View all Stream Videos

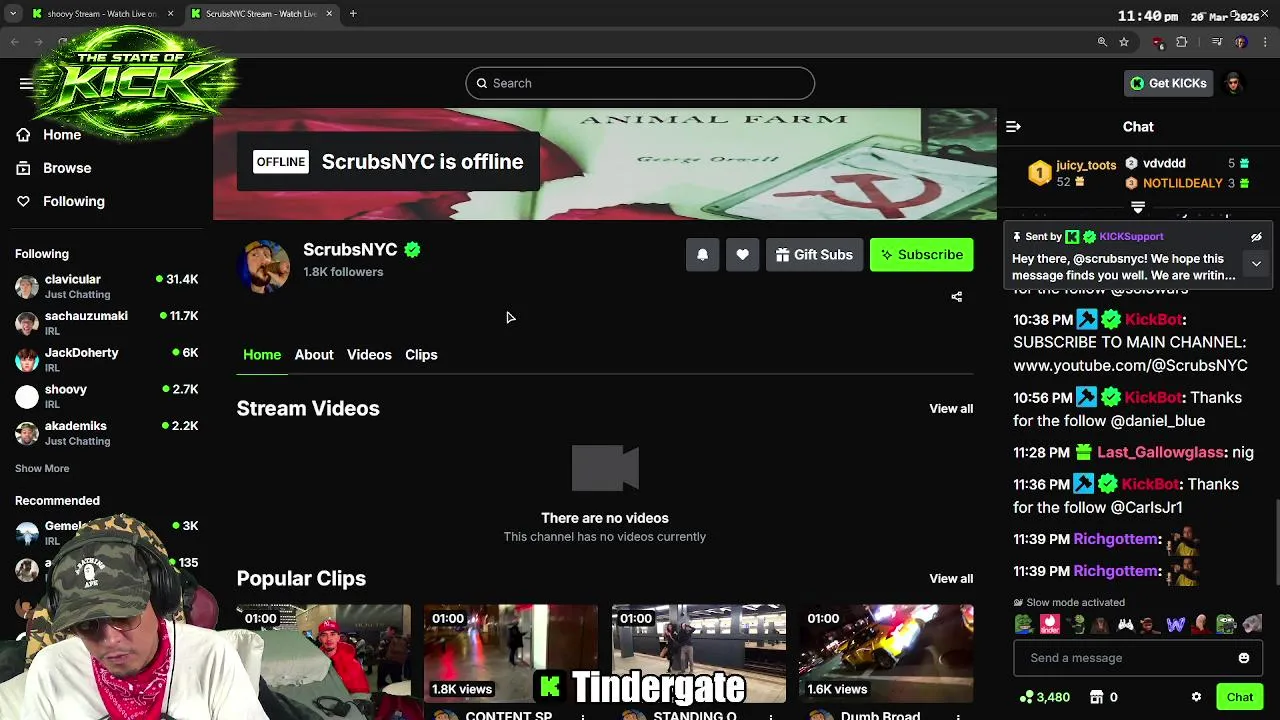(x=951, y=408)
